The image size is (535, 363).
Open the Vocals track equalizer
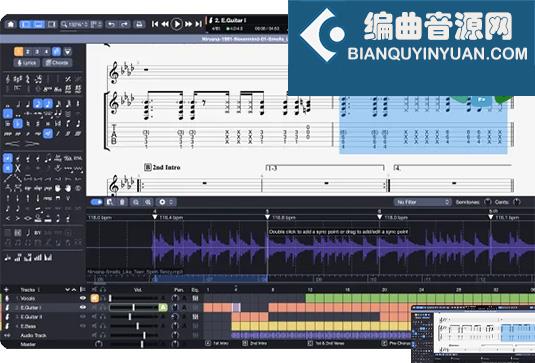pyautogui.click(x=195, y=298)
